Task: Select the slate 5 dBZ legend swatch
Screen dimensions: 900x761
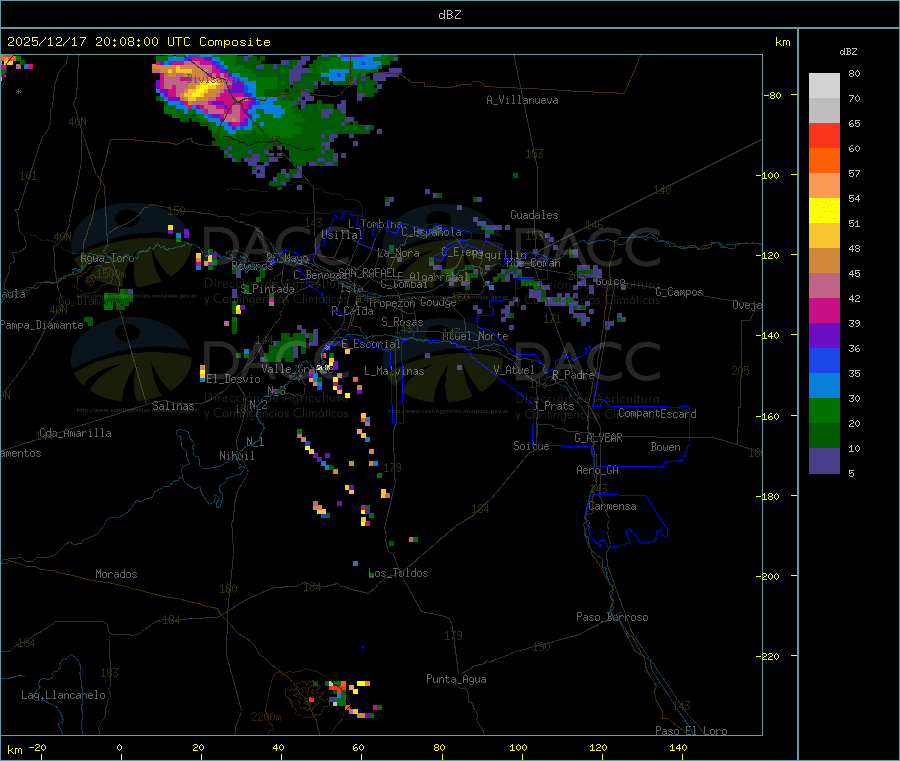Action: tap(824, 461)
